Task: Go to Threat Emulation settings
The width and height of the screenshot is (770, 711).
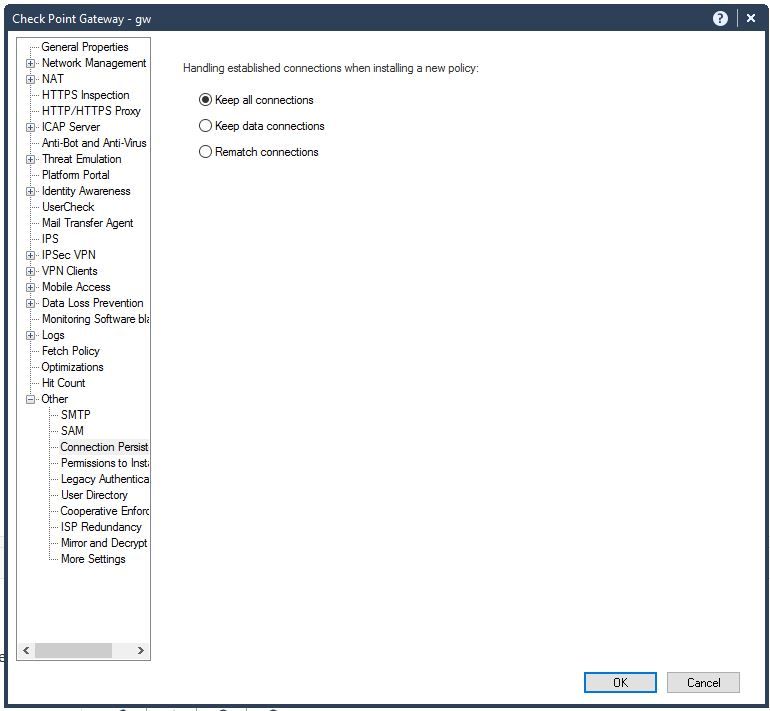Action: (82, 159)
